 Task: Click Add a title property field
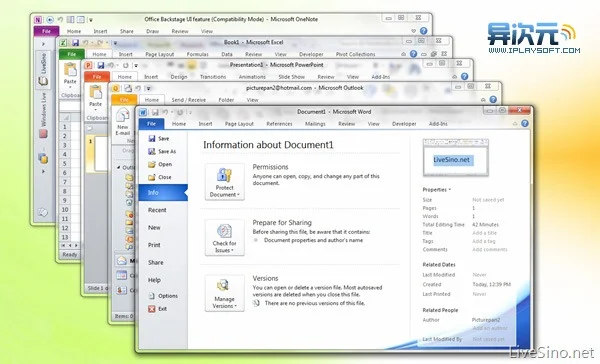pos(484,233)
